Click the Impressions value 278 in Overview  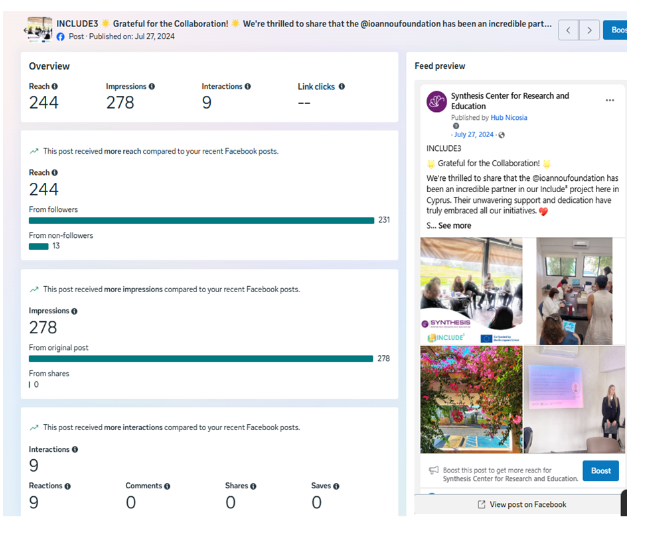120,103
